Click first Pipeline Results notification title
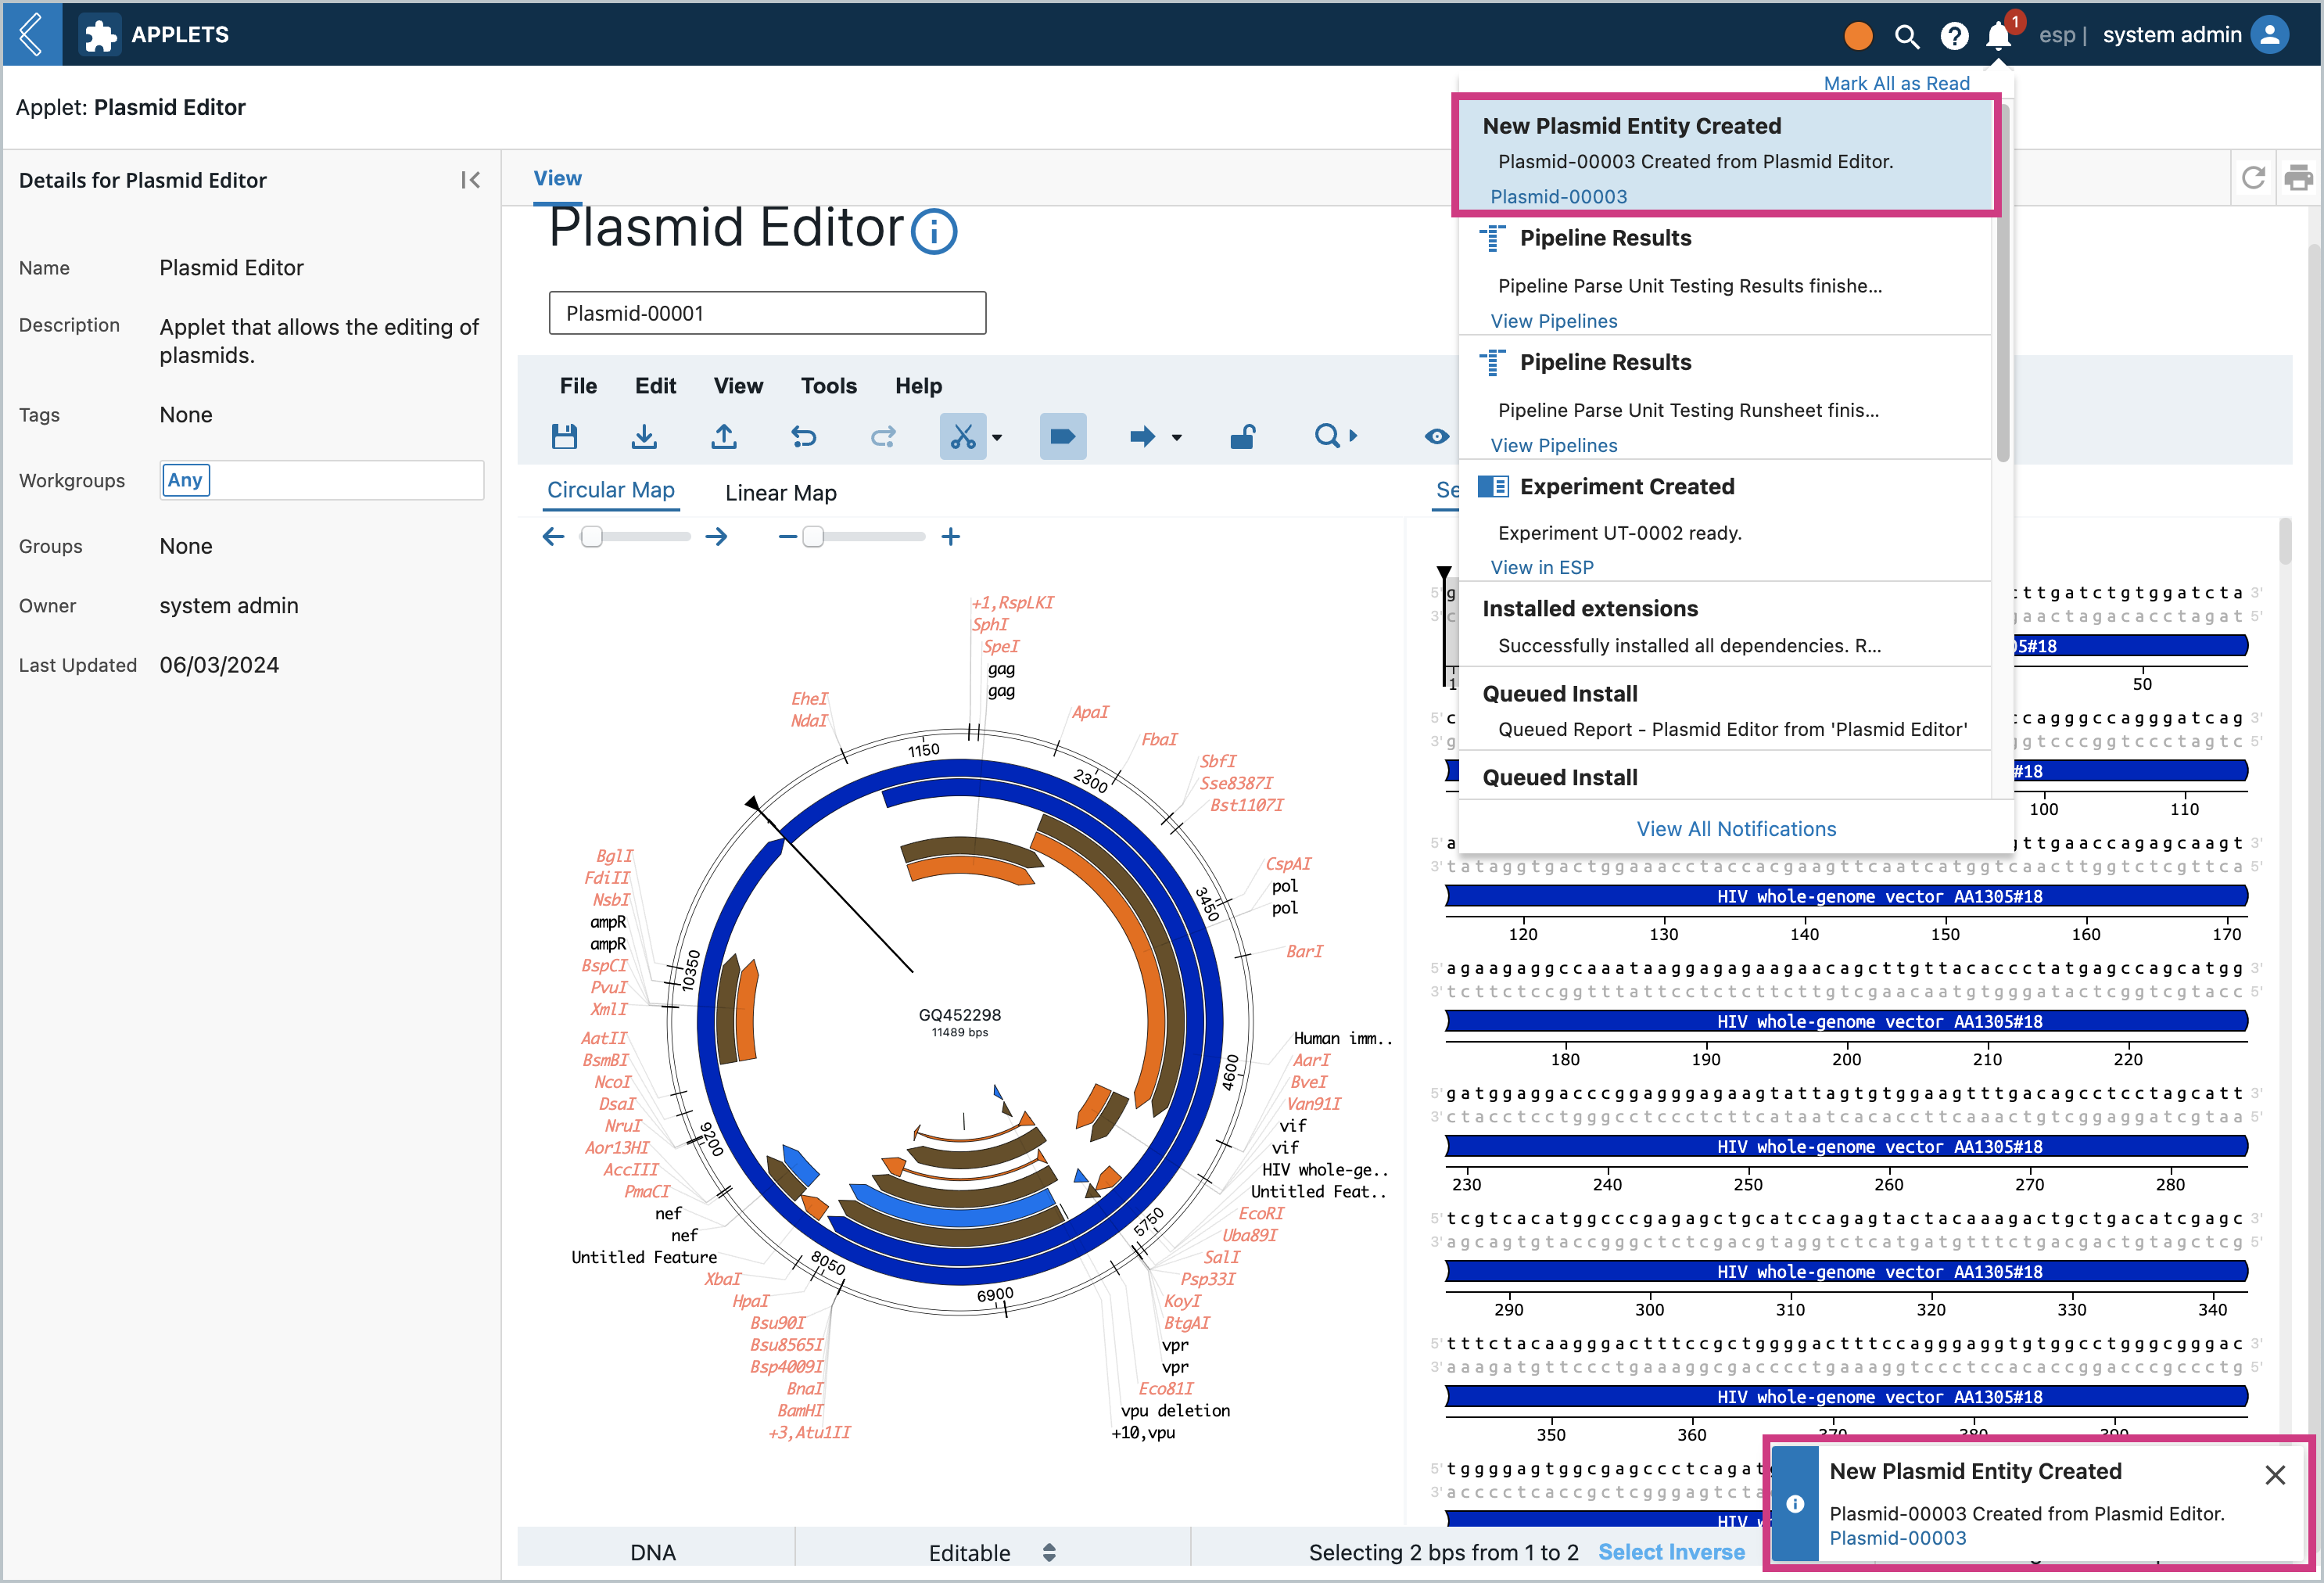Screen dimensions: 2324x1583 [1605, 238]
